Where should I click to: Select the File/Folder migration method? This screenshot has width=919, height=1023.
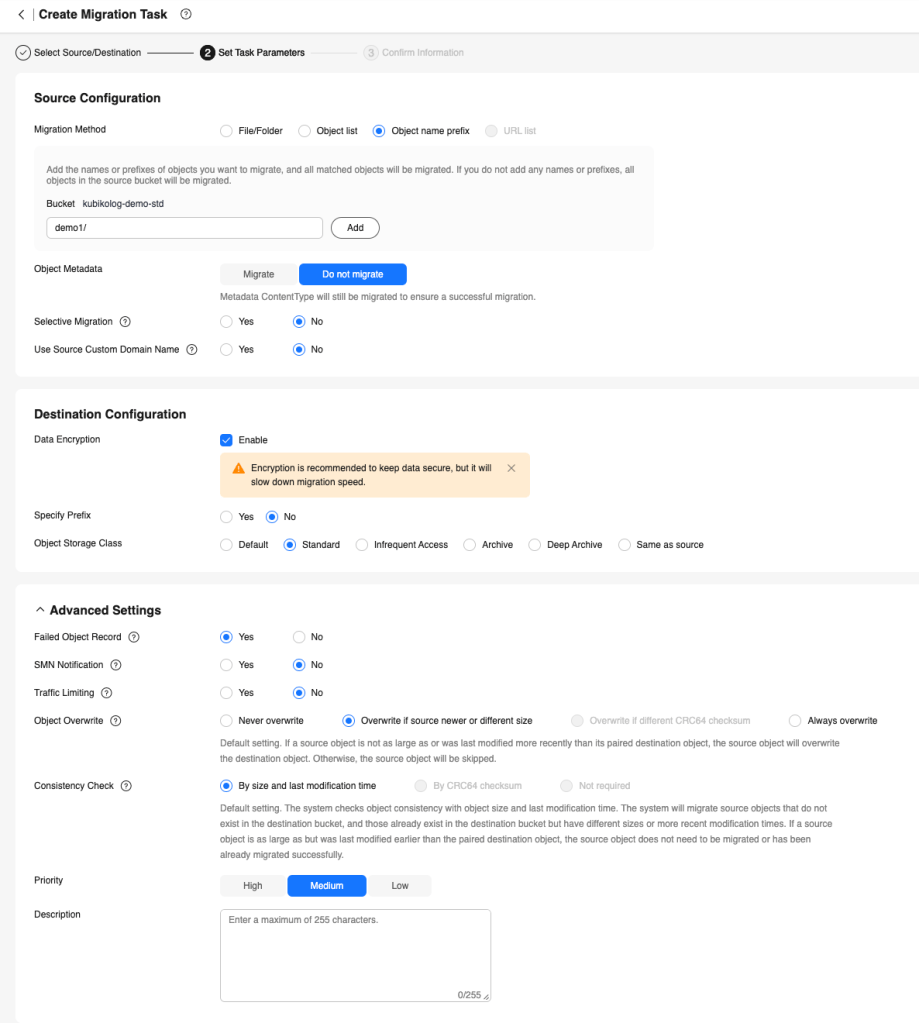226,131
